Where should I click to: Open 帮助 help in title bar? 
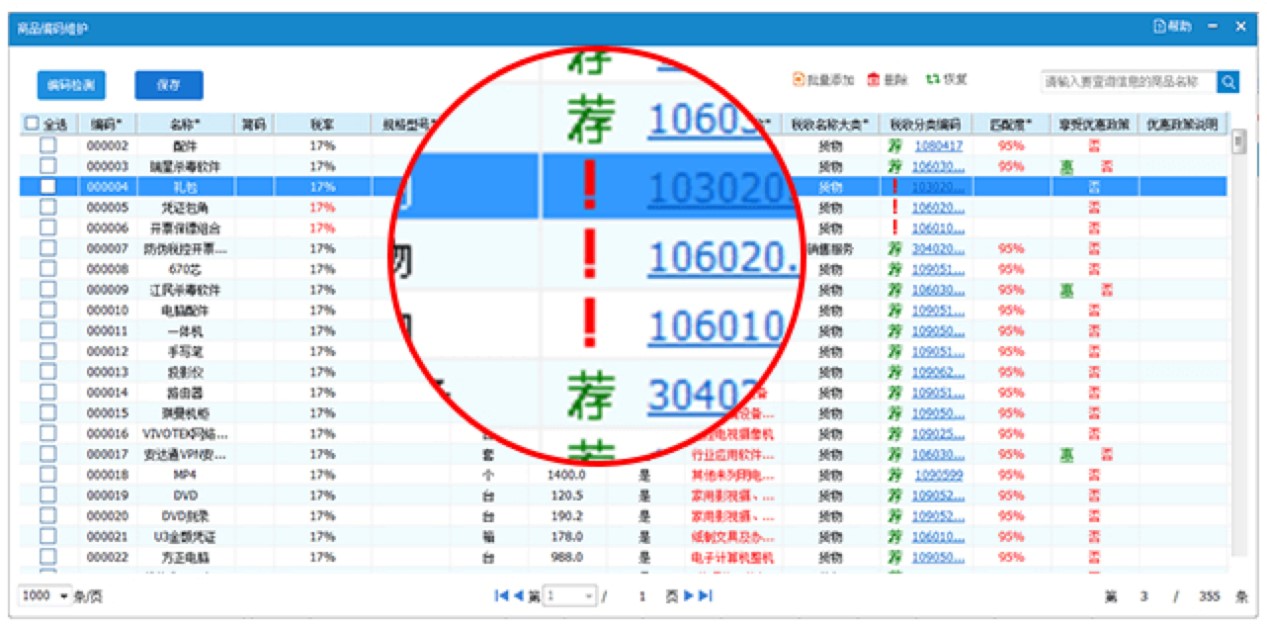(x=1173, y=27)
